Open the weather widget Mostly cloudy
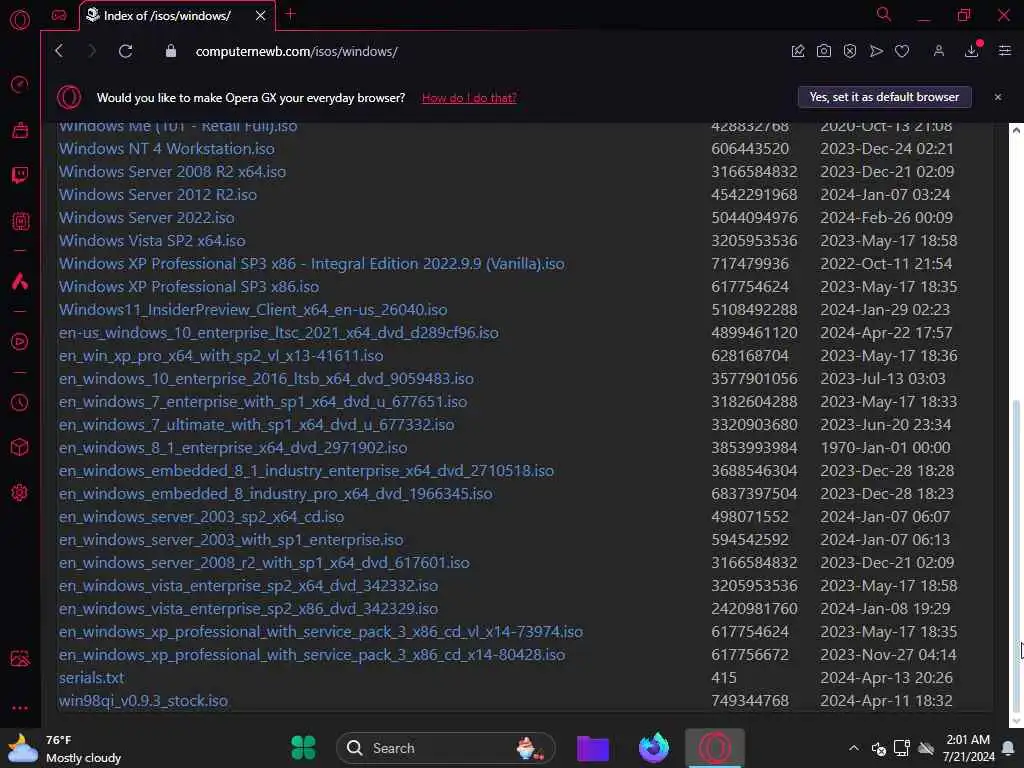 [65, 748]
